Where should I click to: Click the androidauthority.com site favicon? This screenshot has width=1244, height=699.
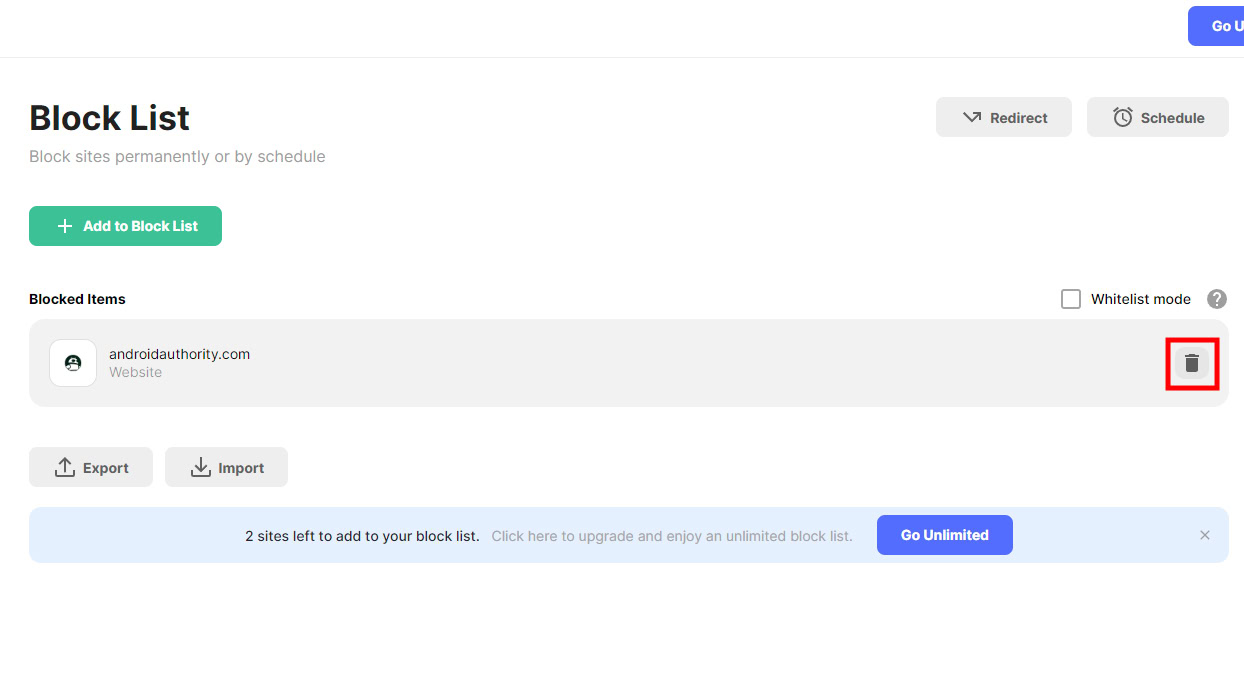(73, 363)
